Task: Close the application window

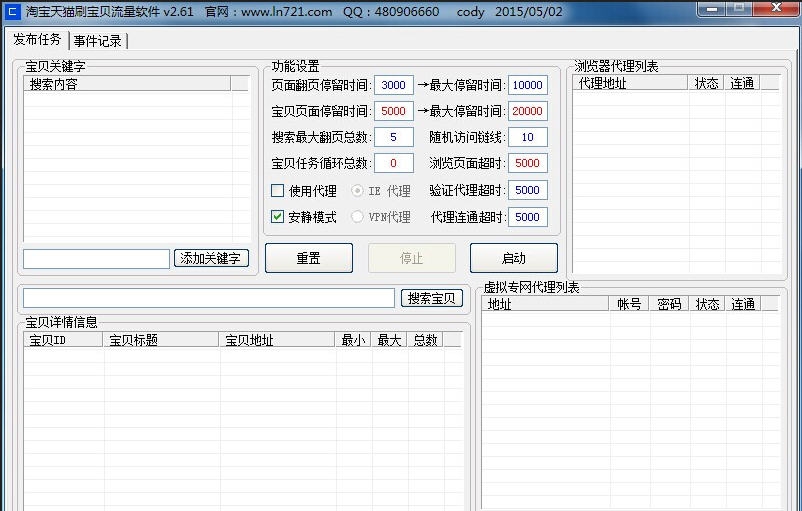Action: 775,9
